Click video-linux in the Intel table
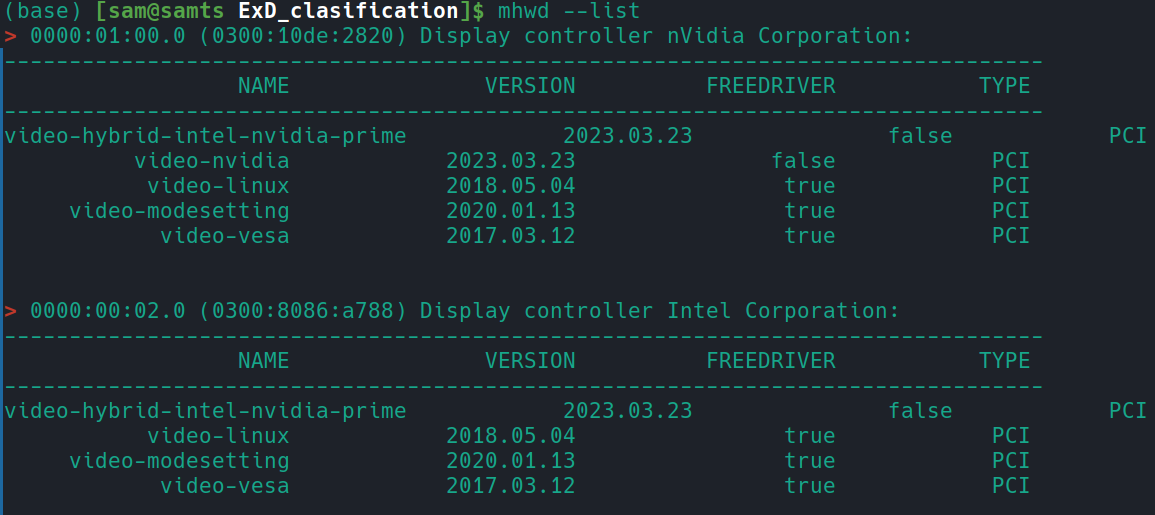This screenshot has width=1155, height=515. pyautogui.click(x=219, y=436)
